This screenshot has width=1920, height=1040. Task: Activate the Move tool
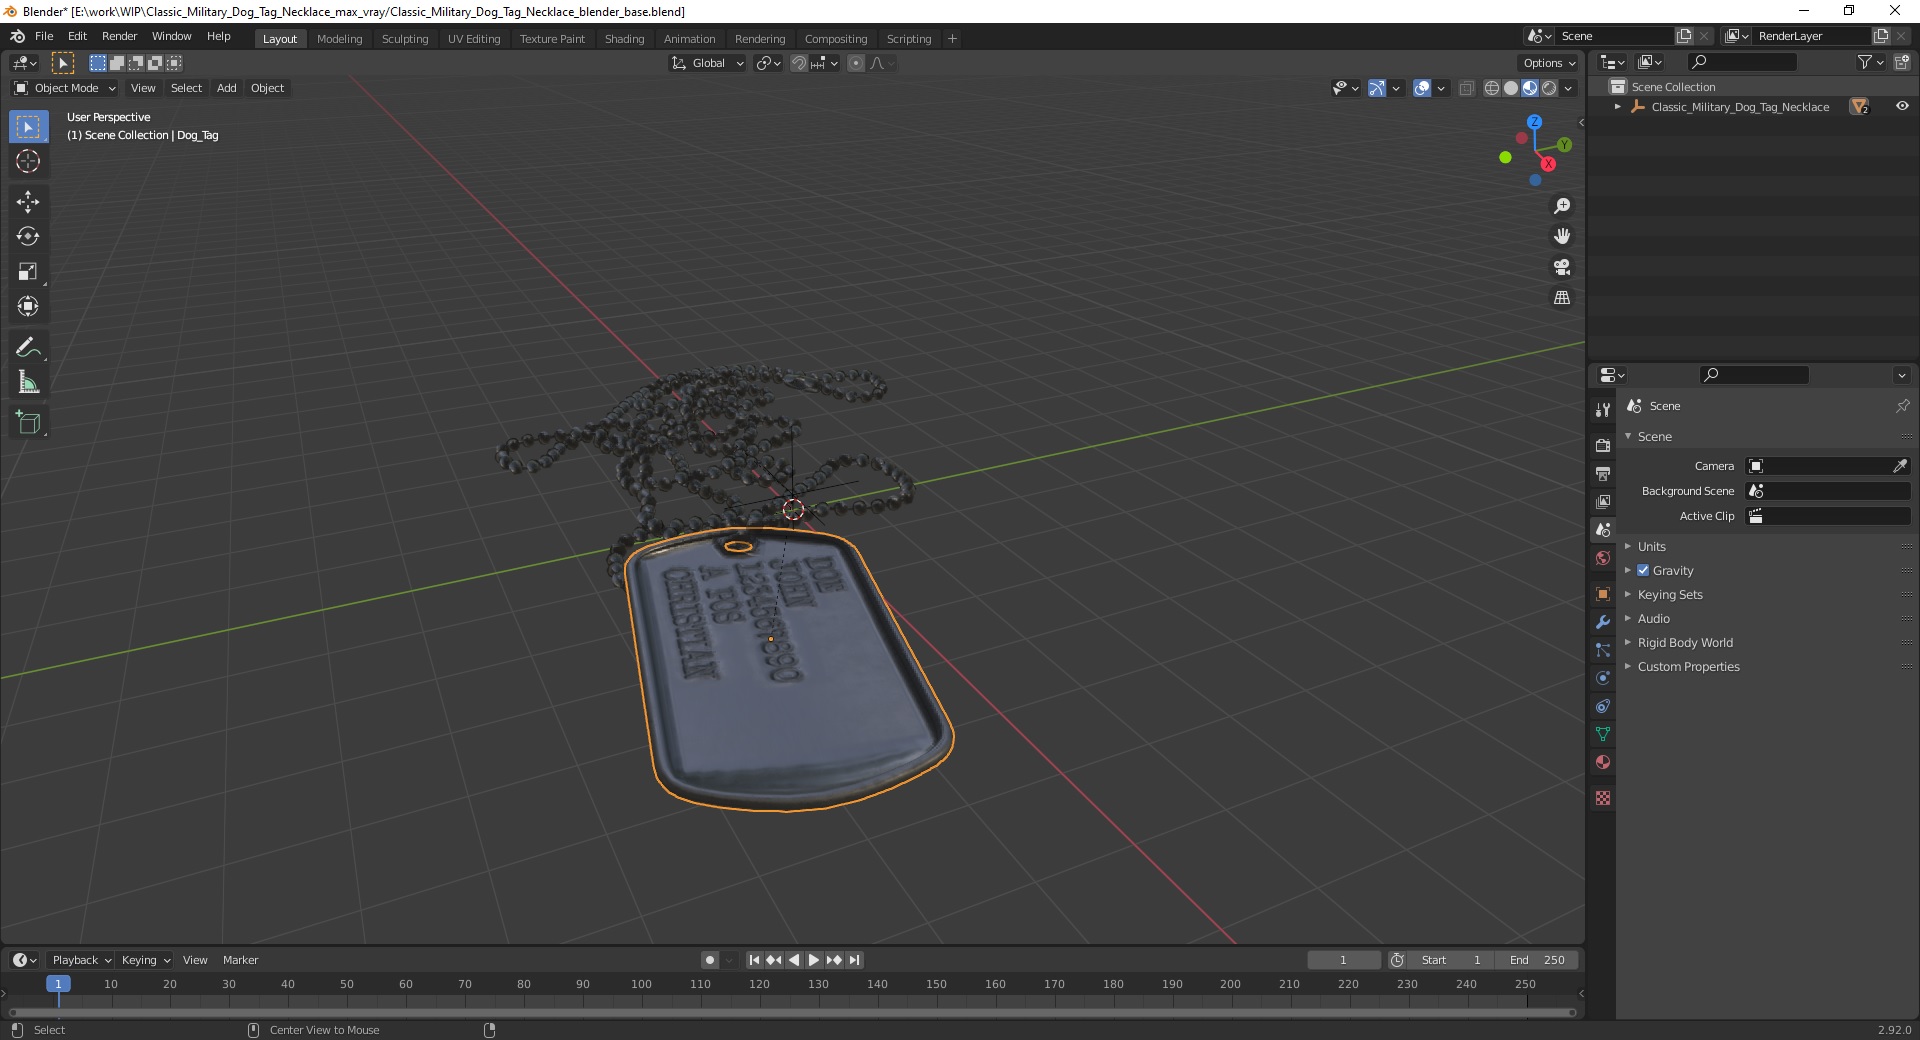(28, 202)
